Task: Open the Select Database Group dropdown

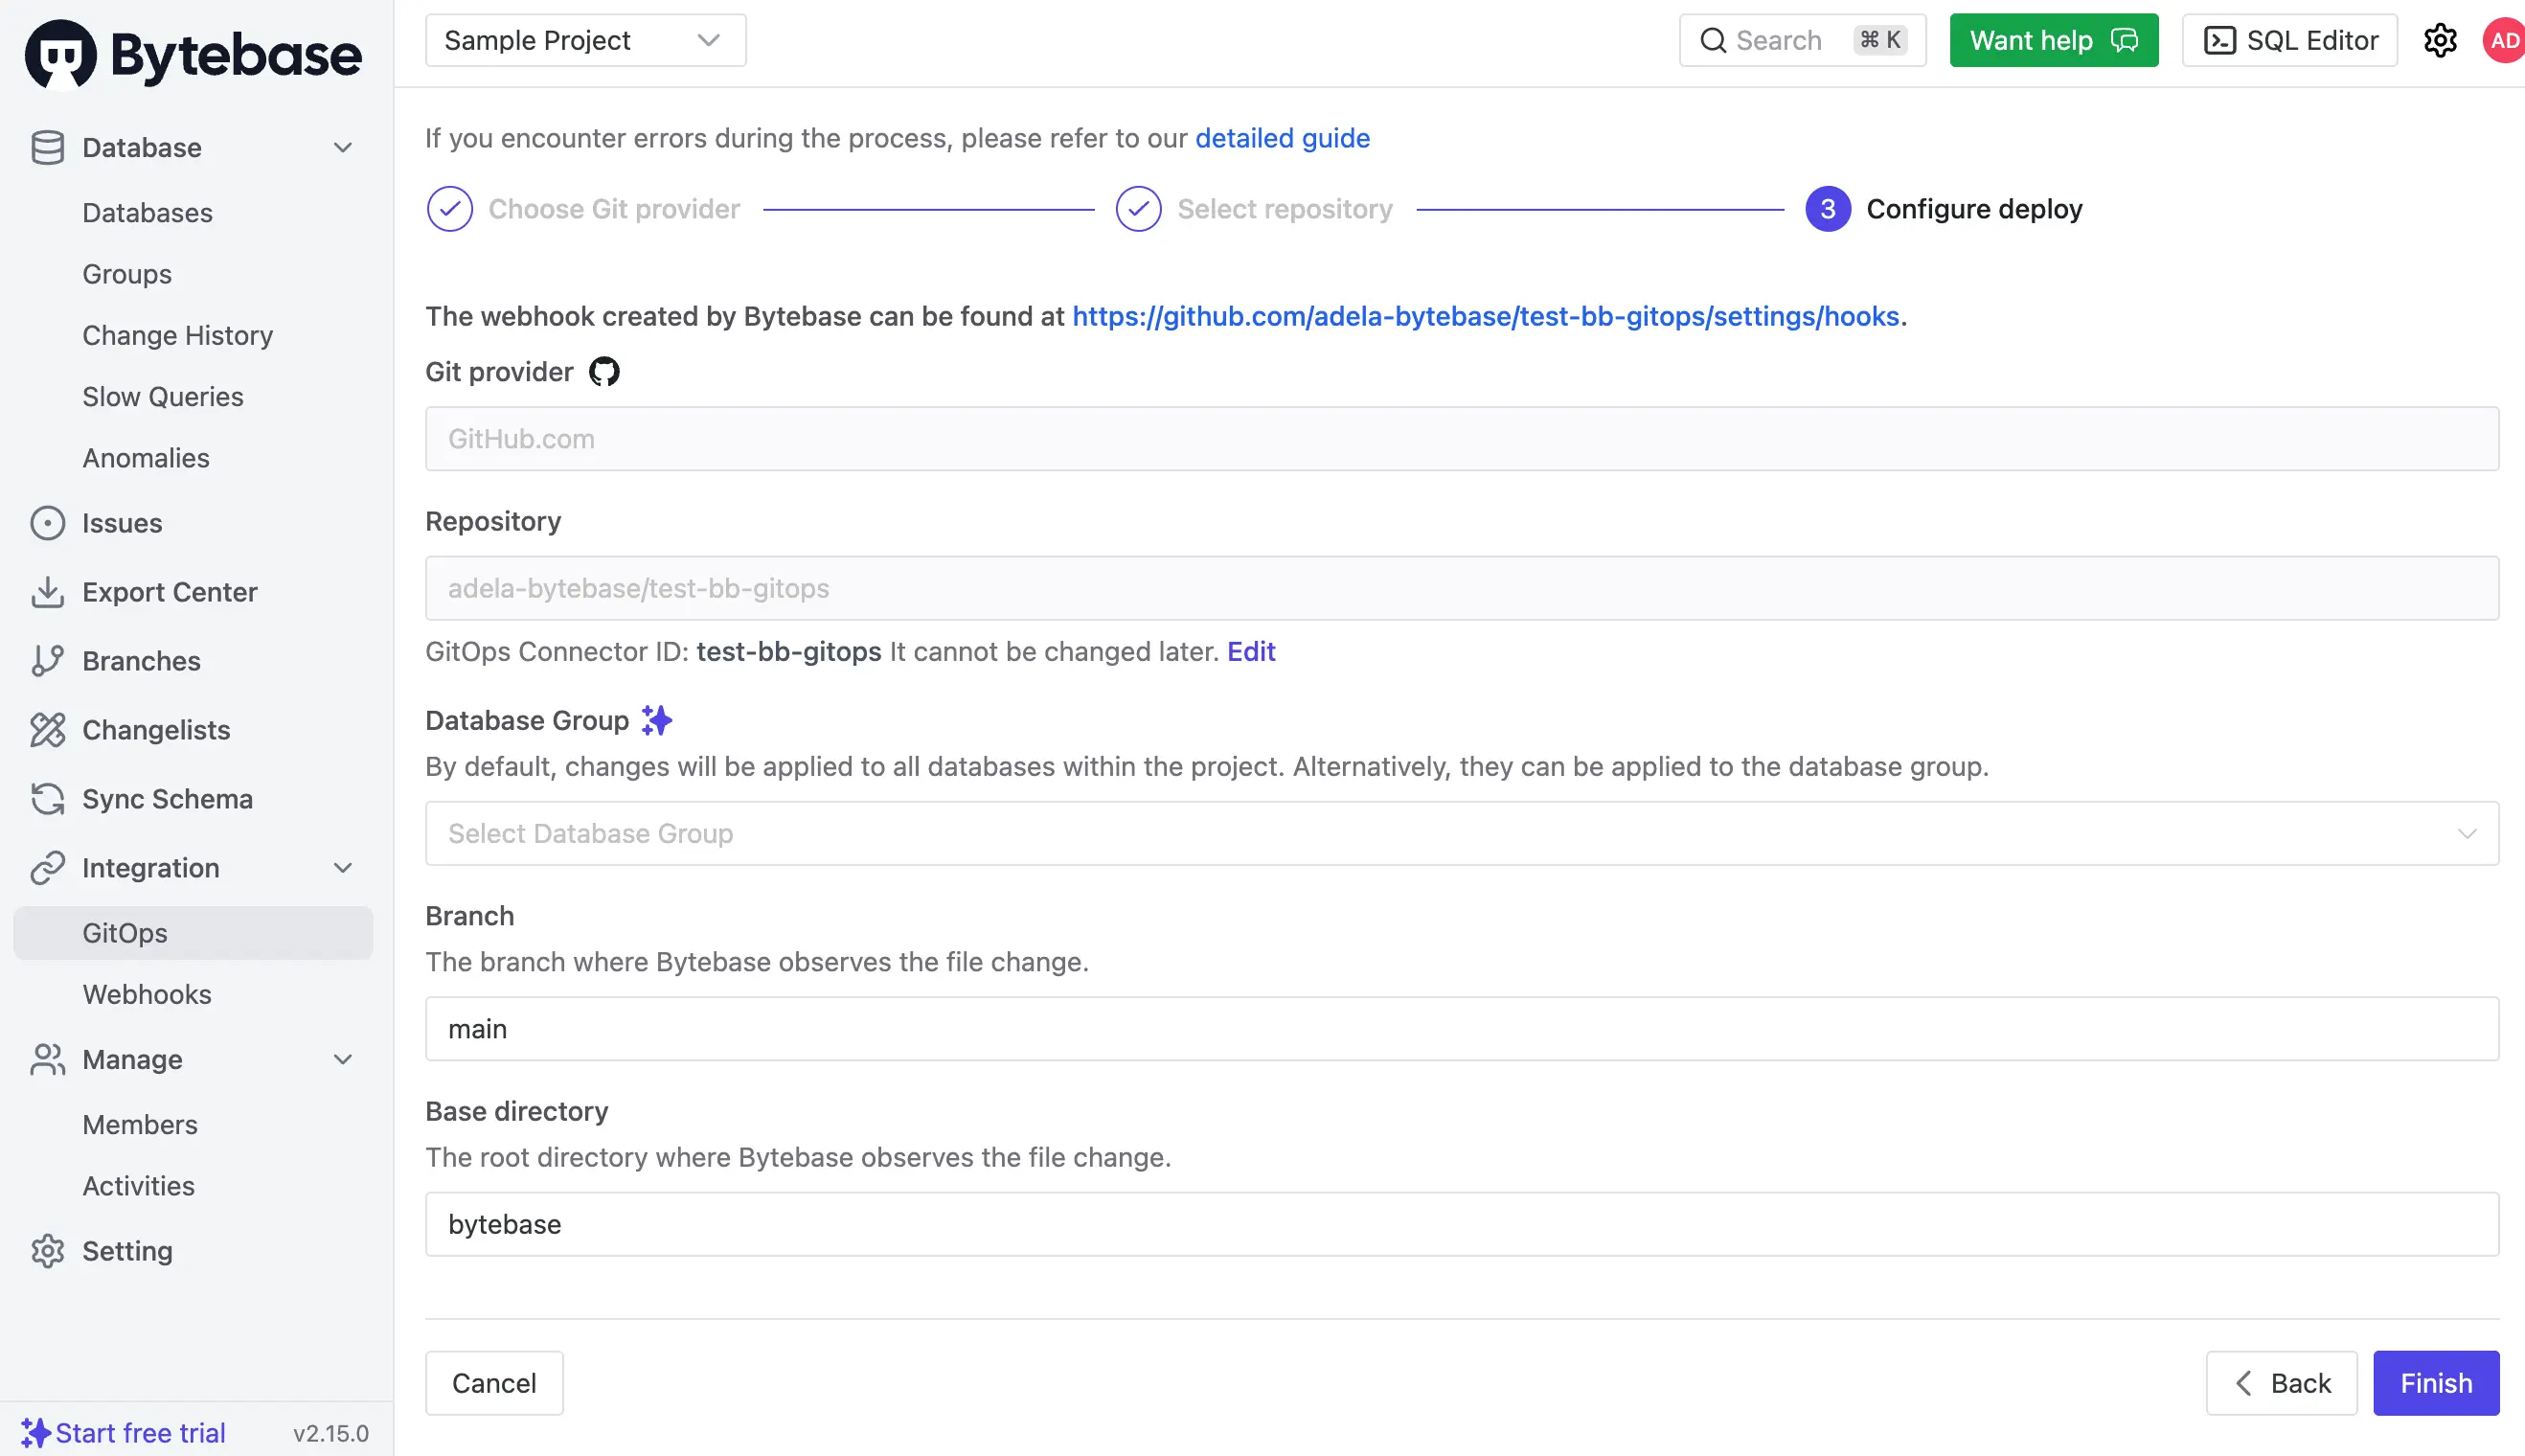Action: 1462,833
